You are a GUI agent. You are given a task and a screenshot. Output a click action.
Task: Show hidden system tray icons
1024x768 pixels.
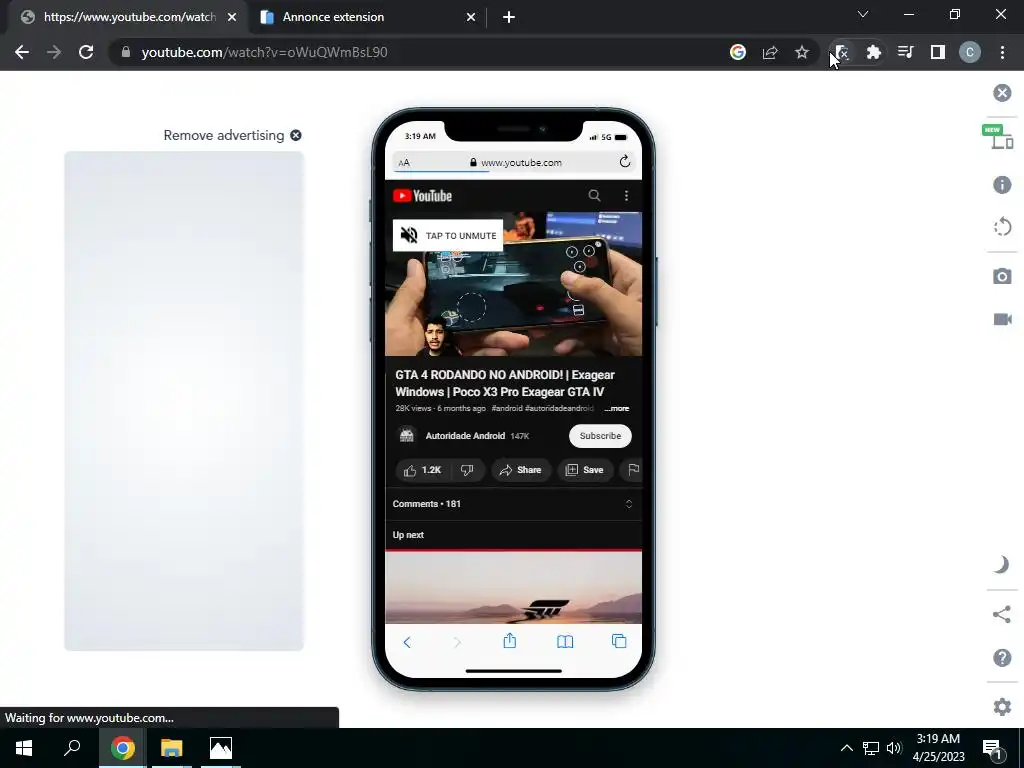click(x=846, y=748)
